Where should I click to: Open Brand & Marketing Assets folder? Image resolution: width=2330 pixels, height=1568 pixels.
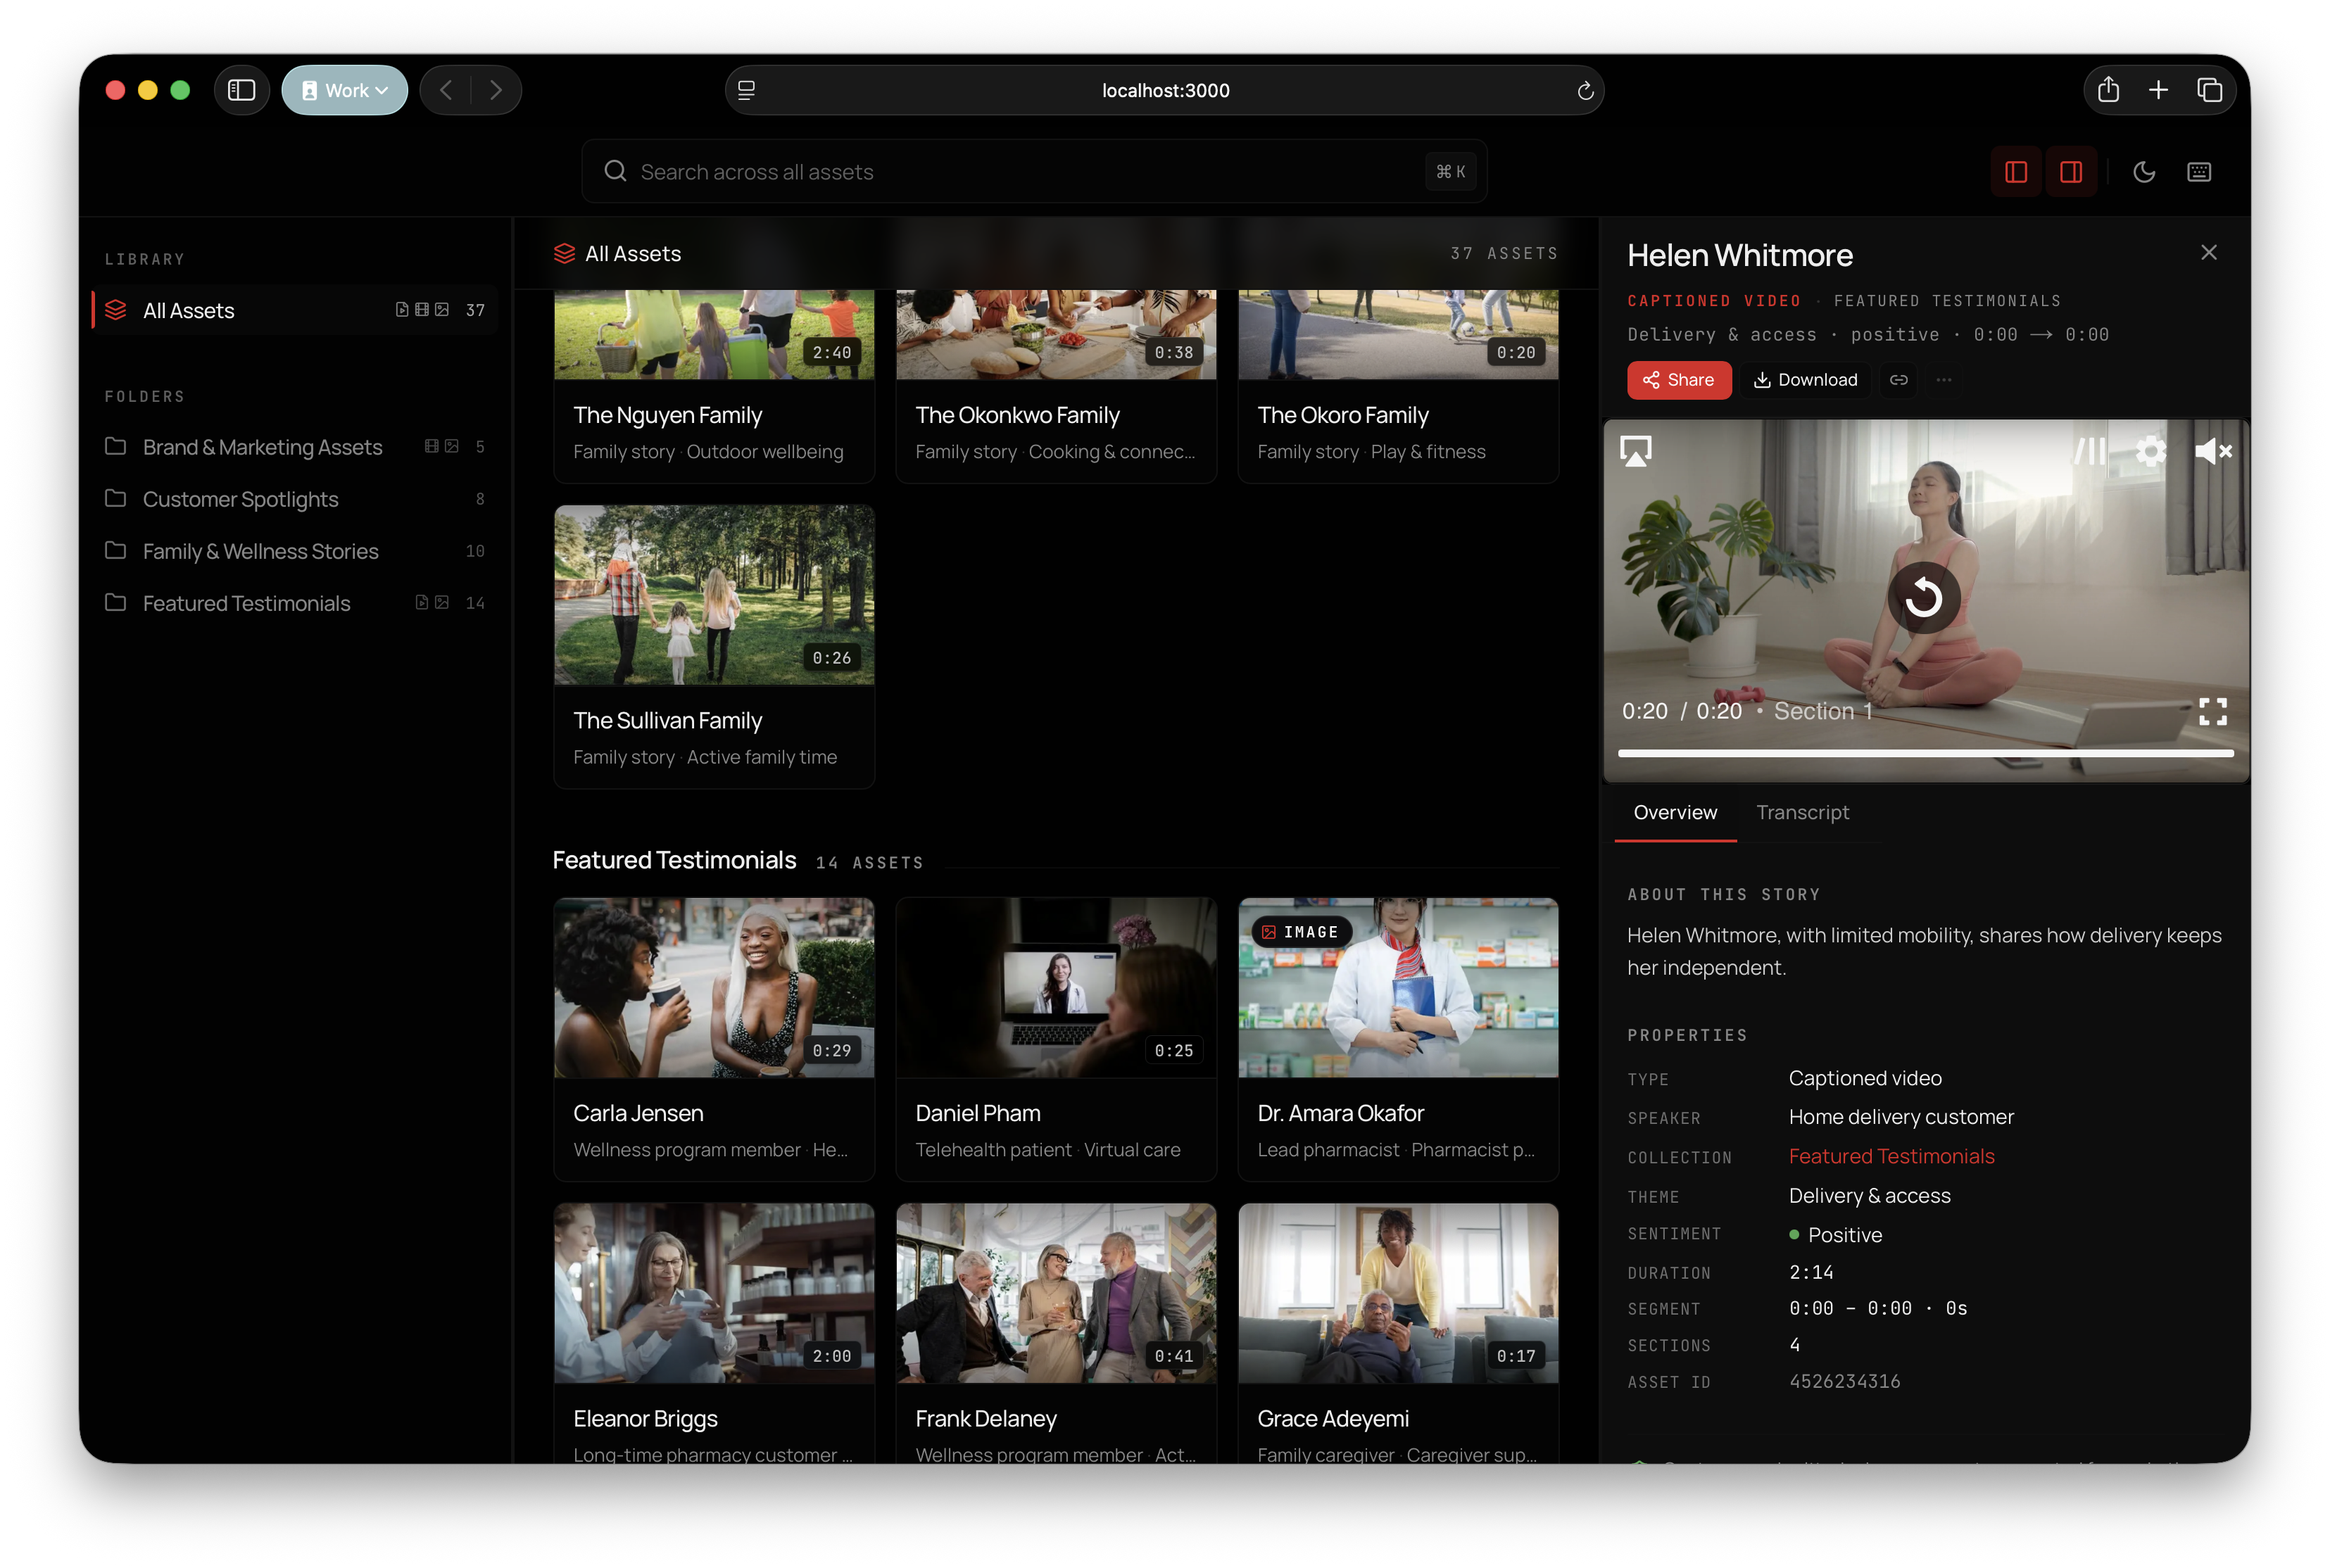pyautogui.click(x=295, y=447)
